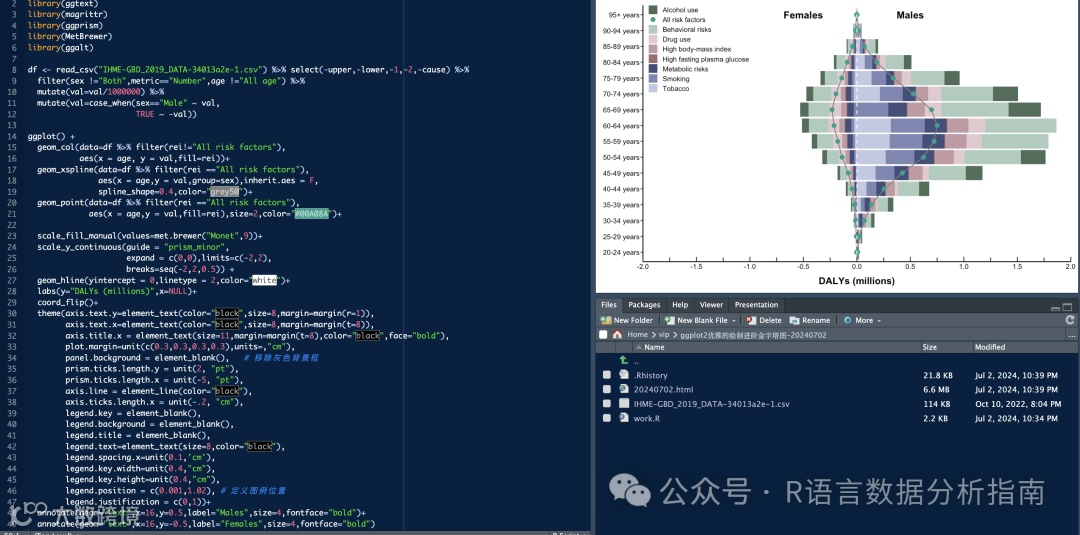Click the ggplot2 folder breadcrumb ending 20240702
The height and width of the screenshot is (535, 1080).
754,335
